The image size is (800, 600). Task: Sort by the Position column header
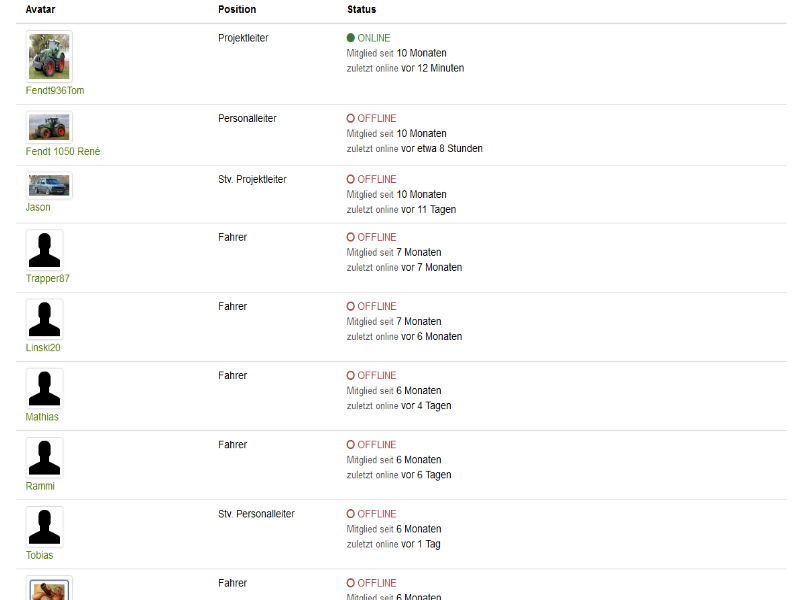click(x=237, y=9)
